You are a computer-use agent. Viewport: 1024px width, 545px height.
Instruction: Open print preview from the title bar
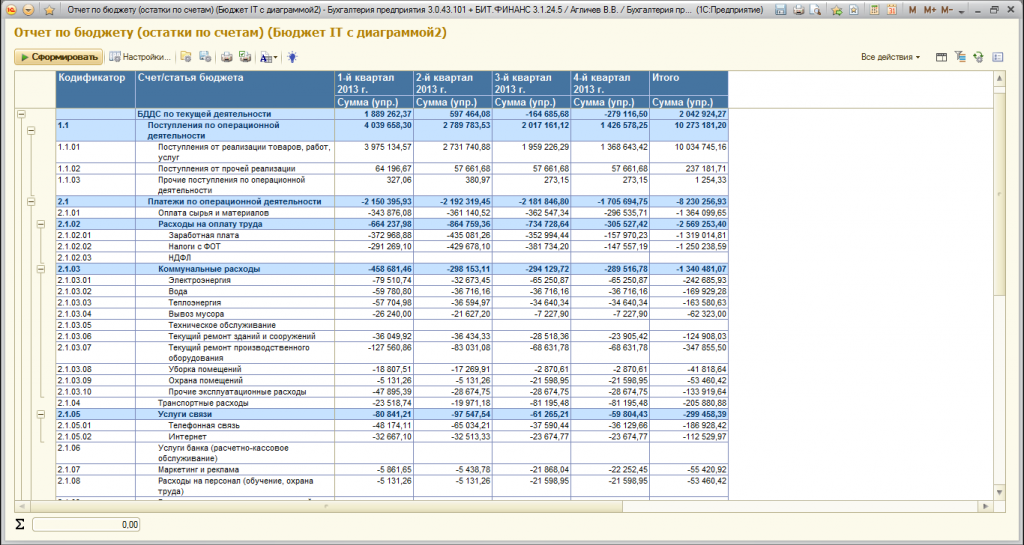coord(815,9)
